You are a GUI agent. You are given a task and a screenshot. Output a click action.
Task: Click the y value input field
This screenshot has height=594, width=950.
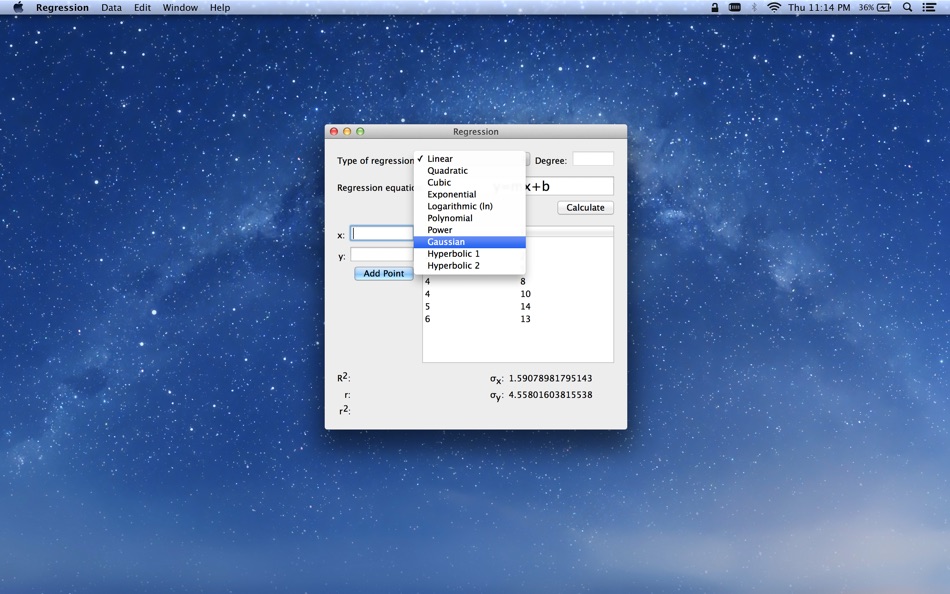pos(382,255)
